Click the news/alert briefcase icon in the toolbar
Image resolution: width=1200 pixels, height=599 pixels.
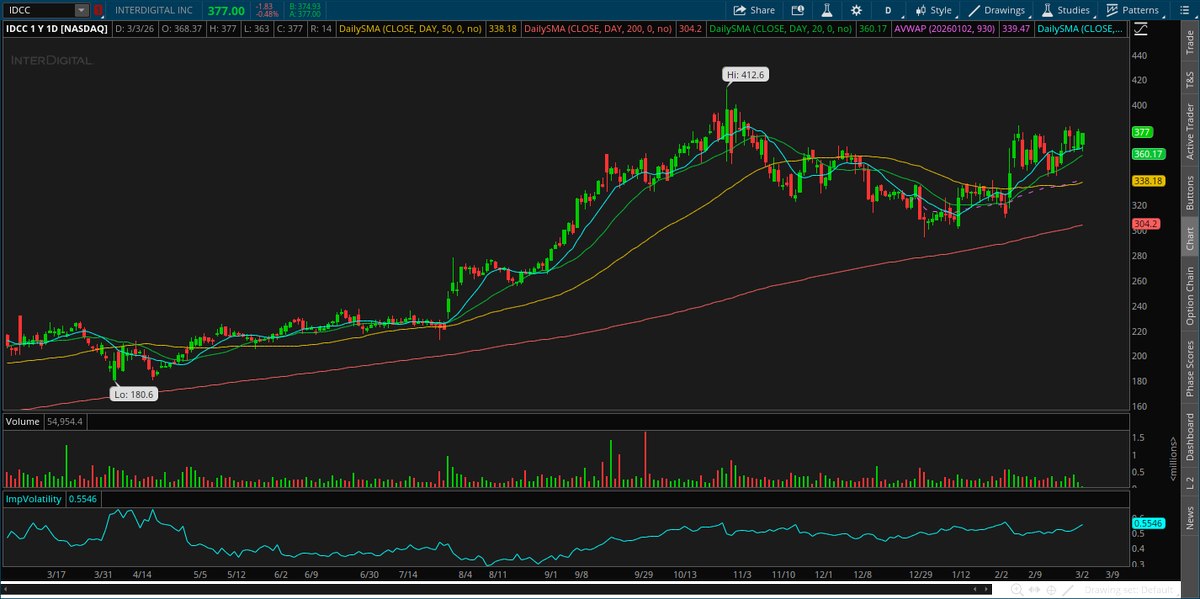tap(798, 10)
